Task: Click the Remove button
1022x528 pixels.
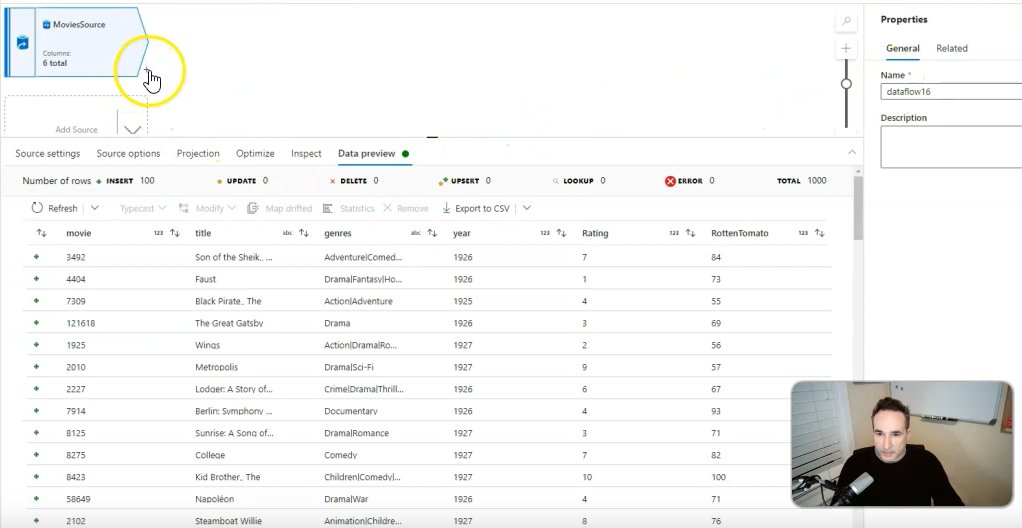Action: [x=405, y=209]
